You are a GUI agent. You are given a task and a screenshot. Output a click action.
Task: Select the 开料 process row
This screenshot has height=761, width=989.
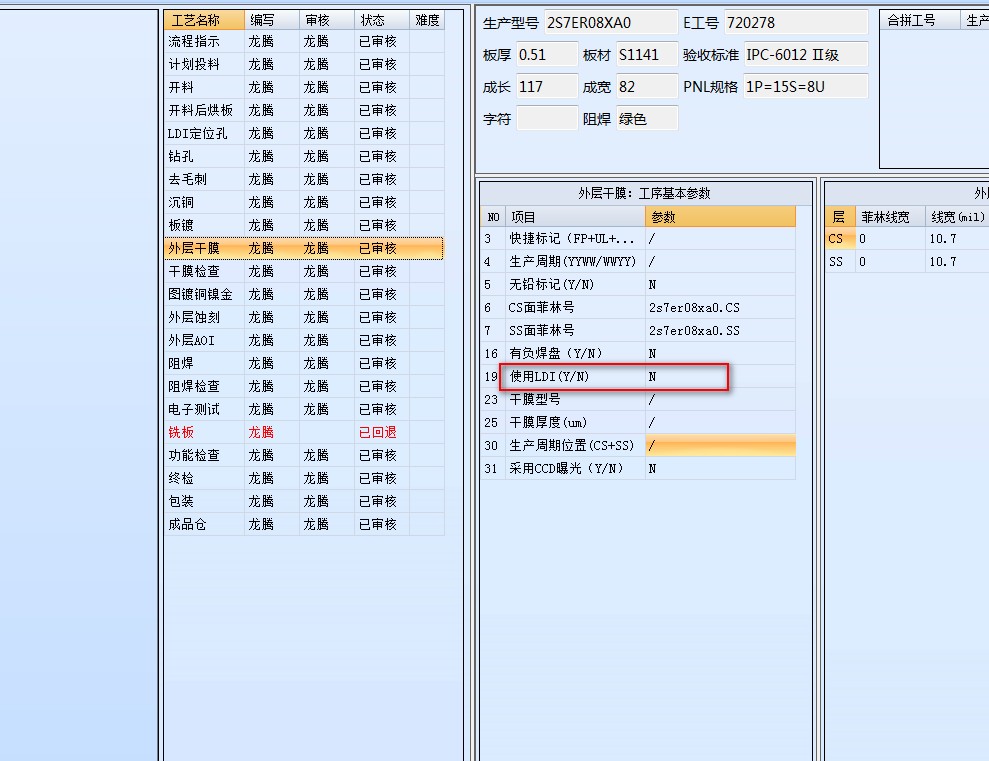coord(304,88)
